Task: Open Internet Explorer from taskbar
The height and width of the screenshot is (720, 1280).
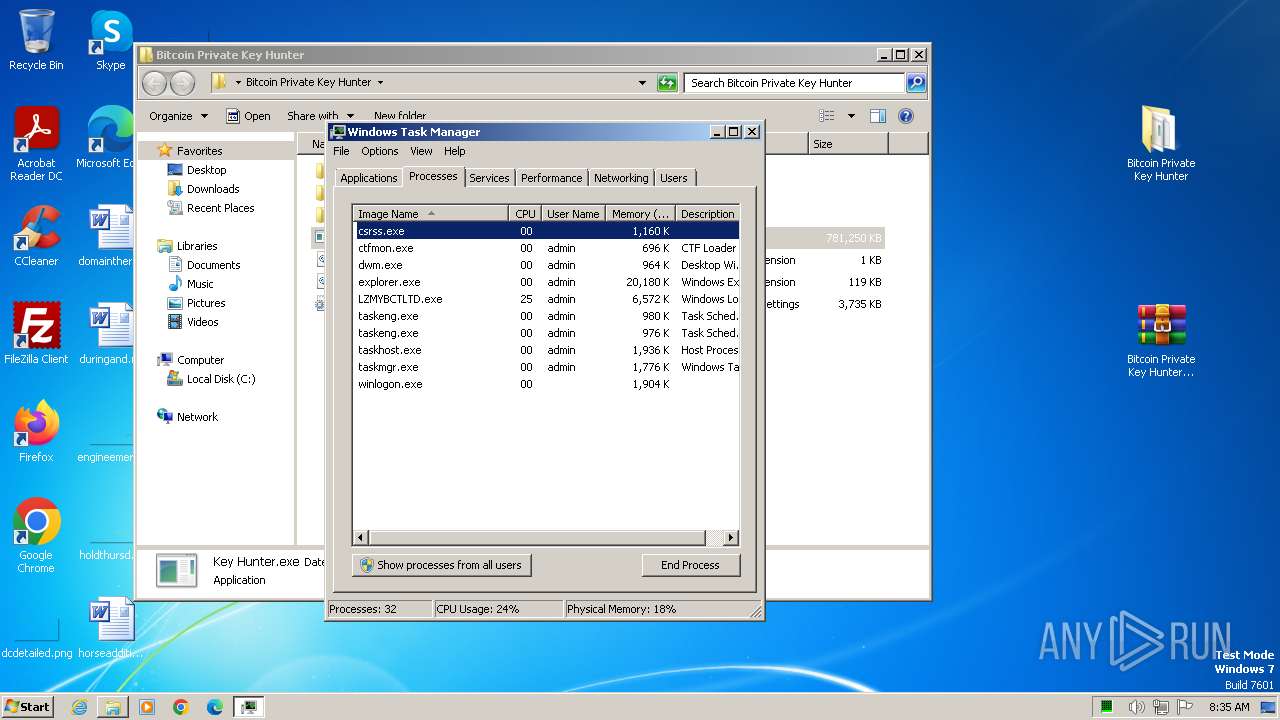Action: (x=79, y=707)
